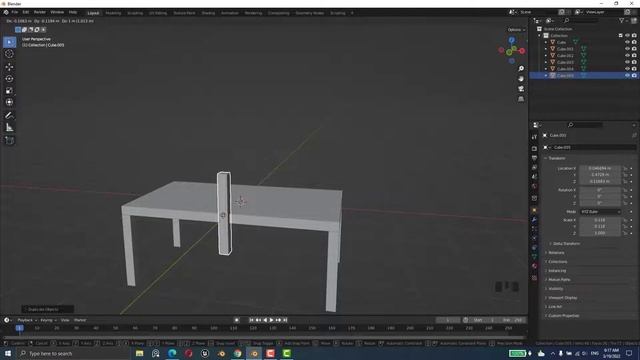Screen dimensions: 640x360
Task: Jump to timeline start frame
Action: 251,320
